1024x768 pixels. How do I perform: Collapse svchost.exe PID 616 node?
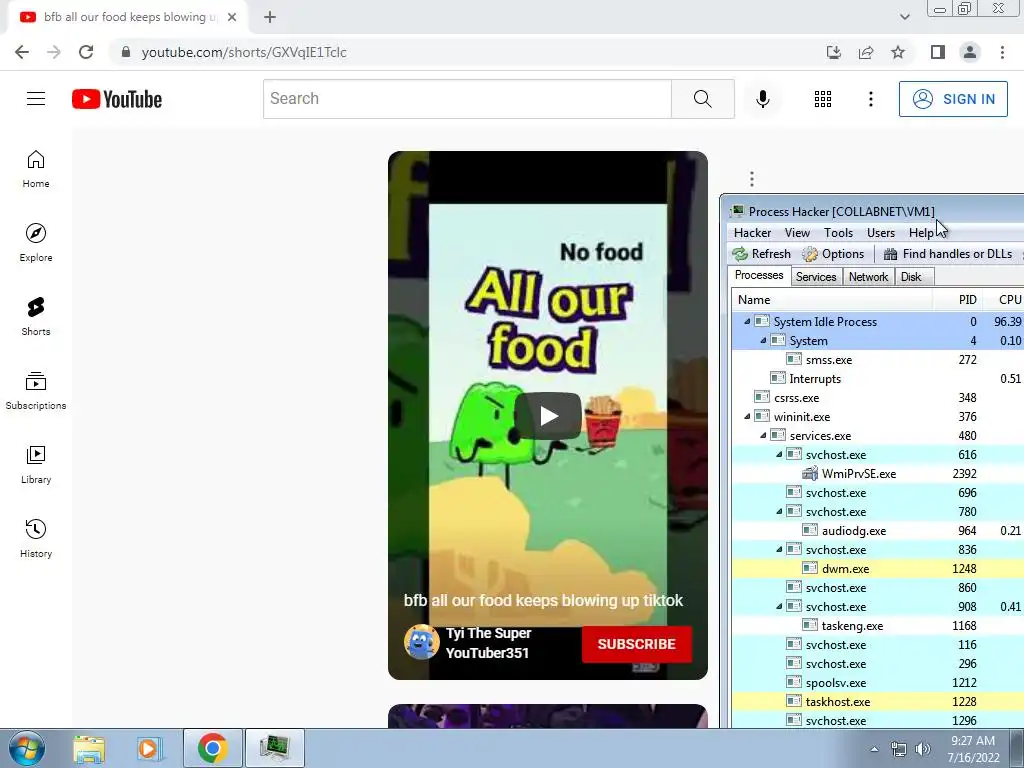tap(779, 454)
